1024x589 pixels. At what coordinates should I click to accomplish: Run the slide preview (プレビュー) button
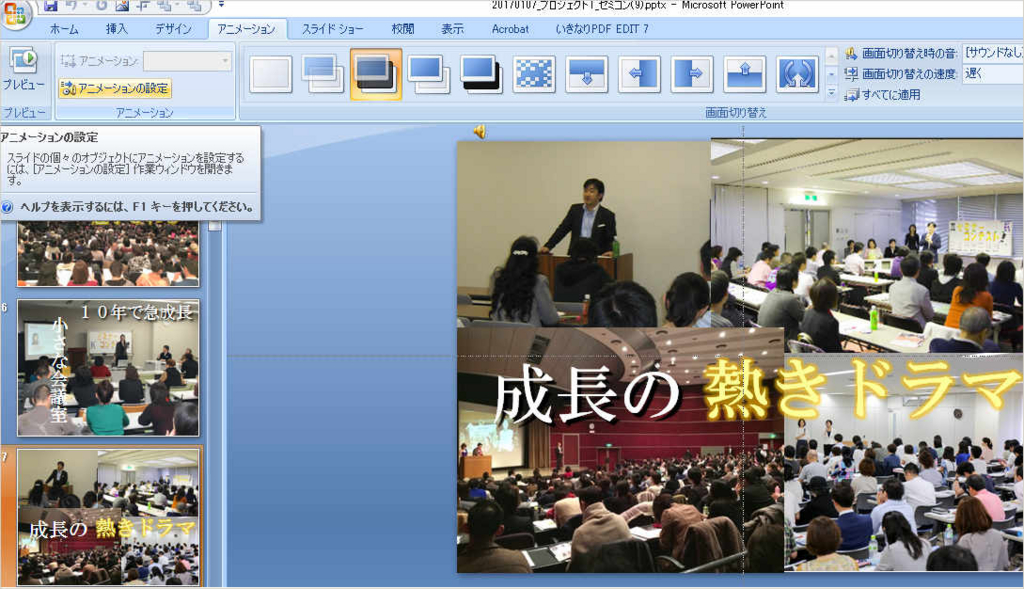[x=24, y=69]
